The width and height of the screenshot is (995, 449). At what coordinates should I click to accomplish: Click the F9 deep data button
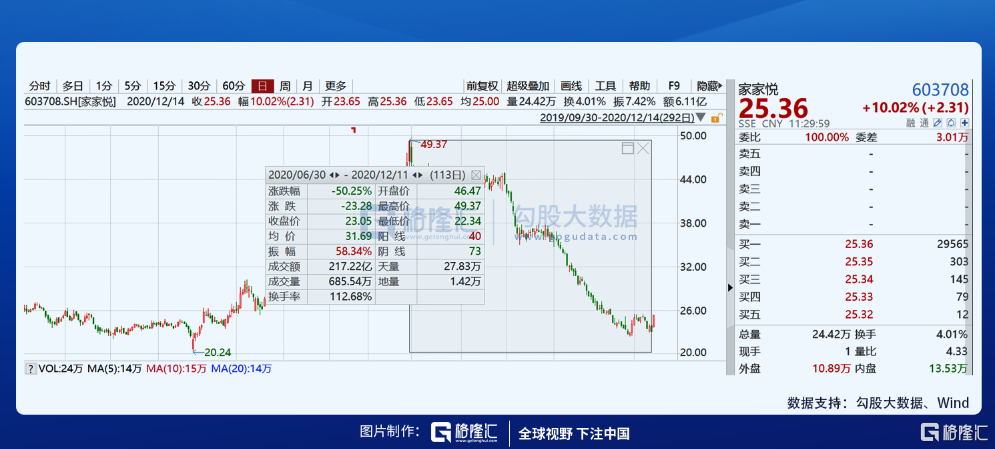click(x=674, y=86)
